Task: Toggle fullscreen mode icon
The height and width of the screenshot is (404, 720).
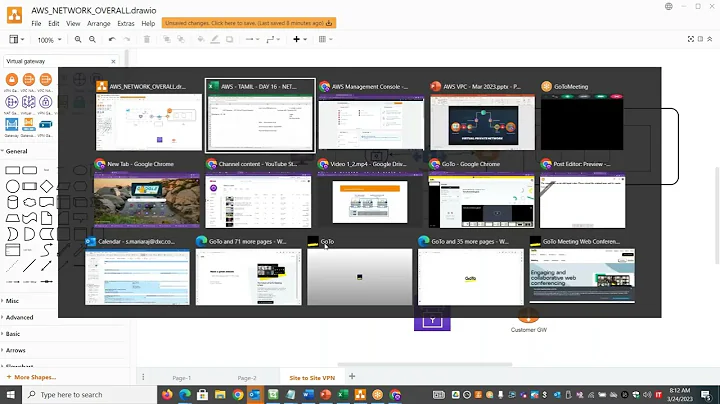Action: [691, 39]
